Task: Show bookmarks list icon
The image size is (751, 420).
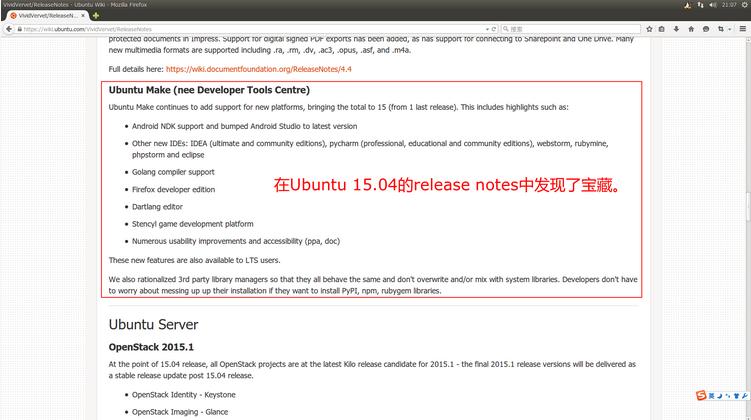Action: tap(661, 29)
